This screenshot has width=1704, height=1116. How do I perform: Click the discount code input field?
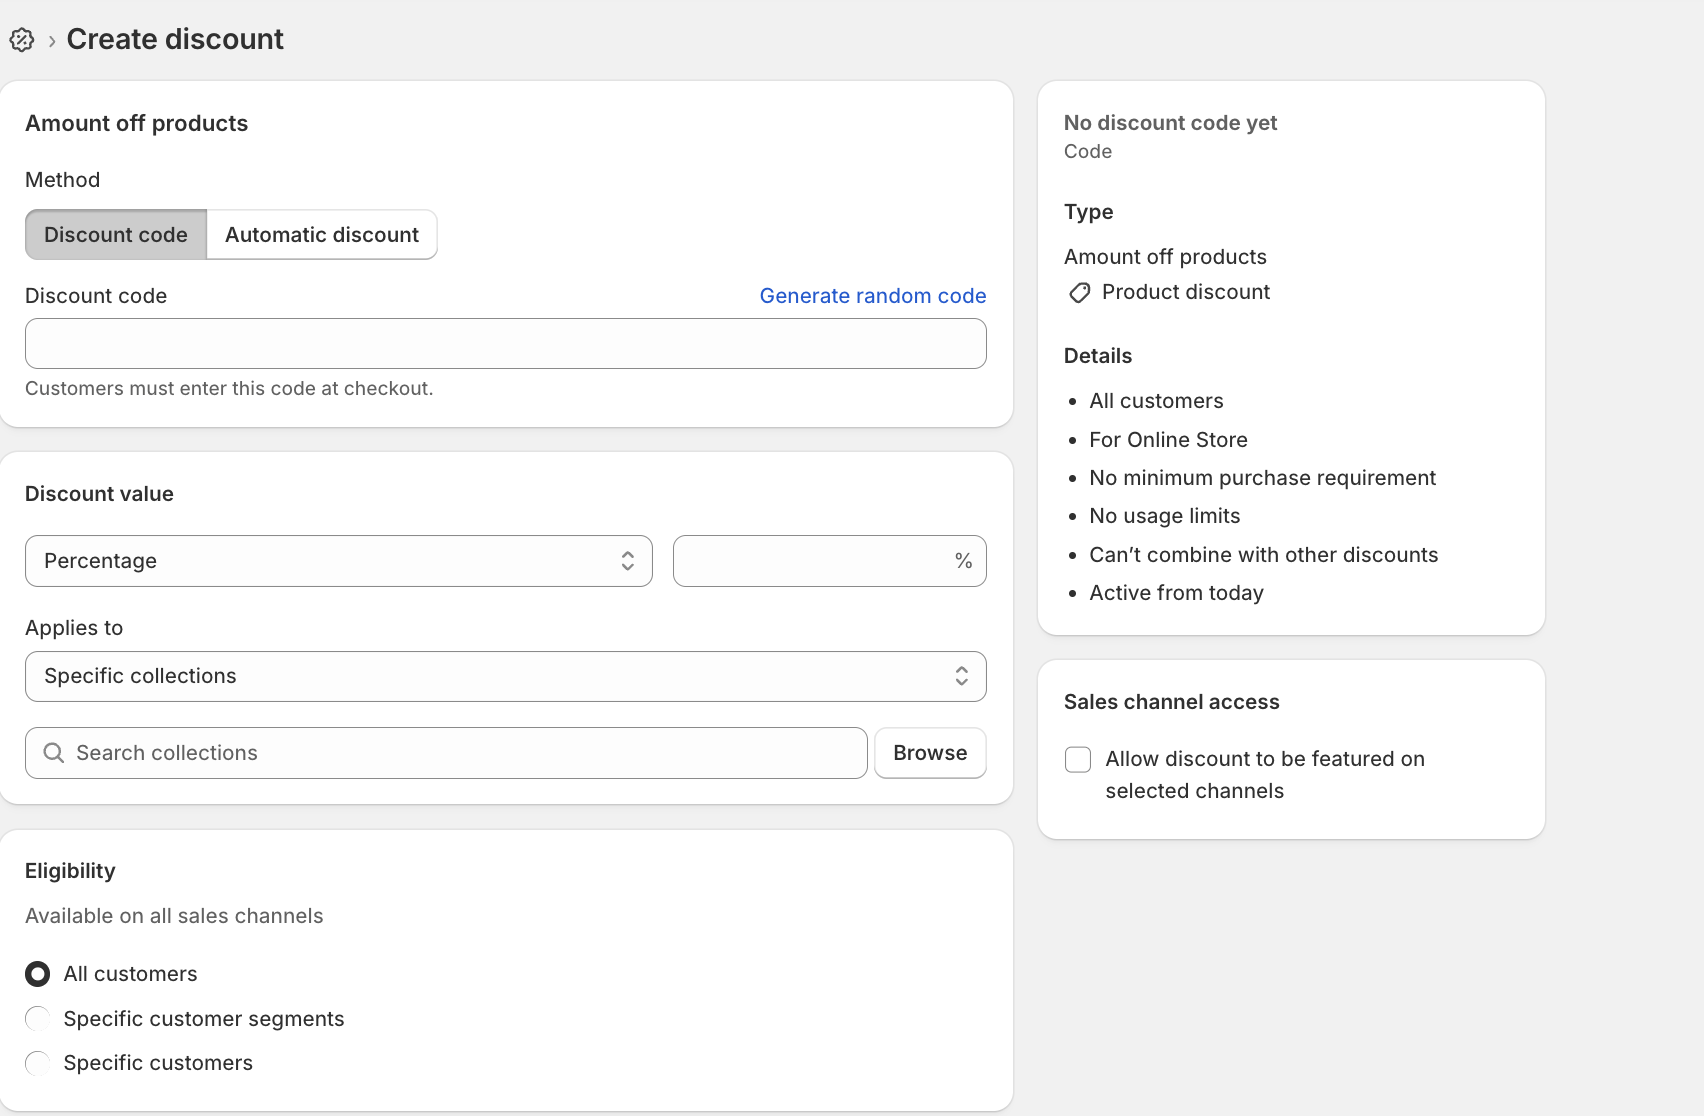(505, 343)
